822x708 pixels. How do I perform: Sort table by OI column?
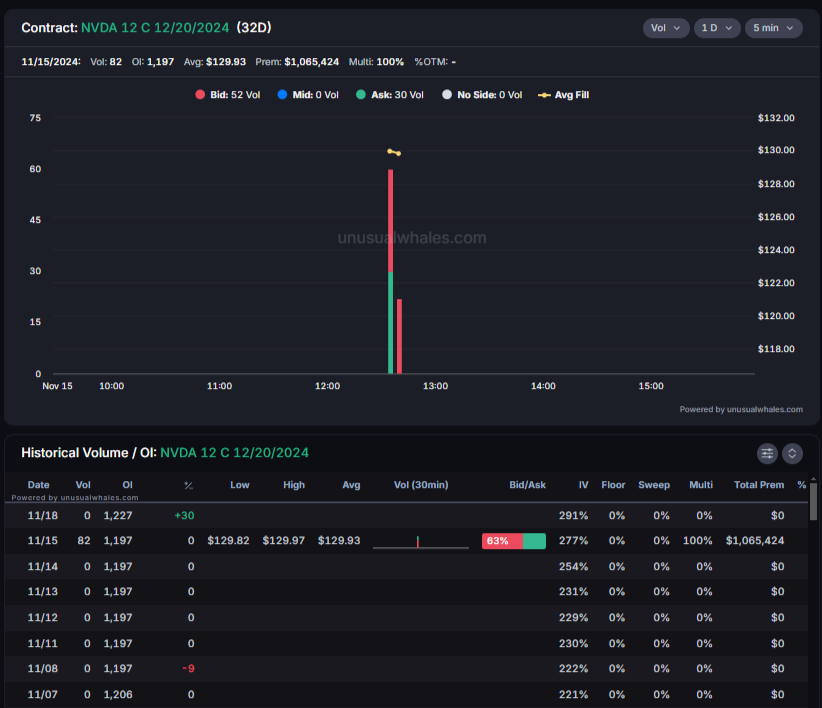tap(127, 485)
